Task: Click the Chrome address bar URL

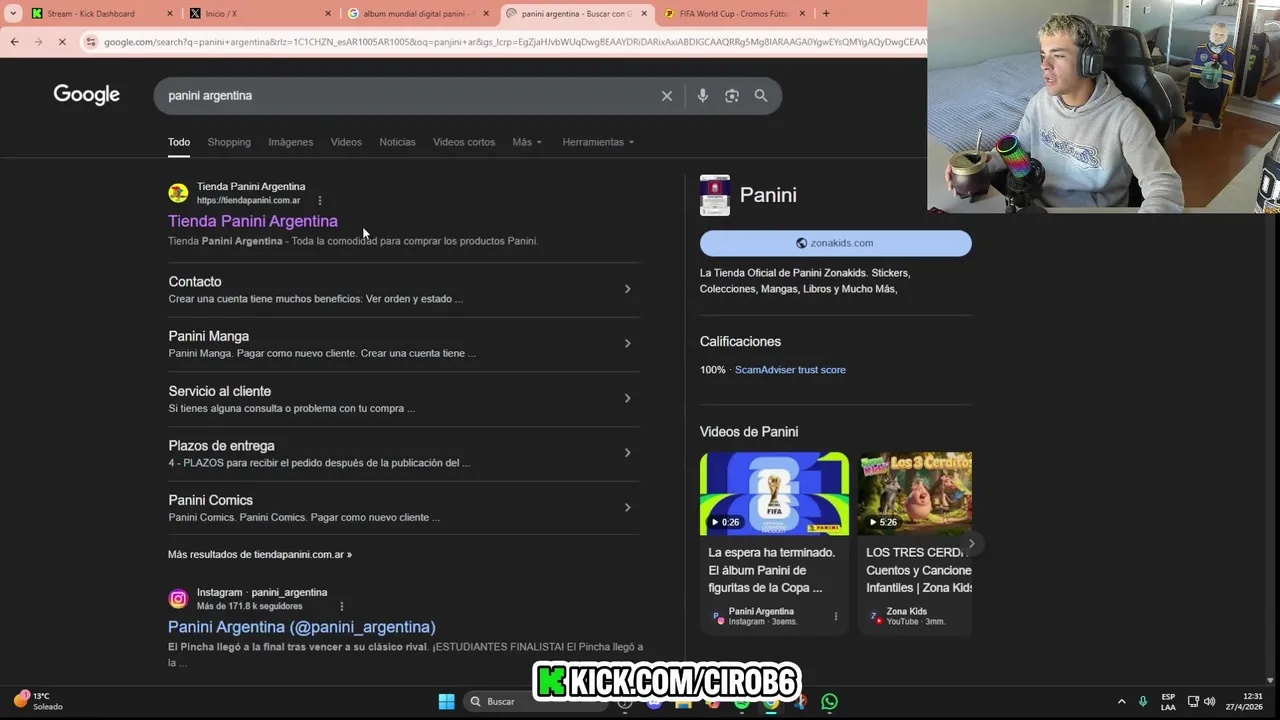Action: [x=514, y=42]
